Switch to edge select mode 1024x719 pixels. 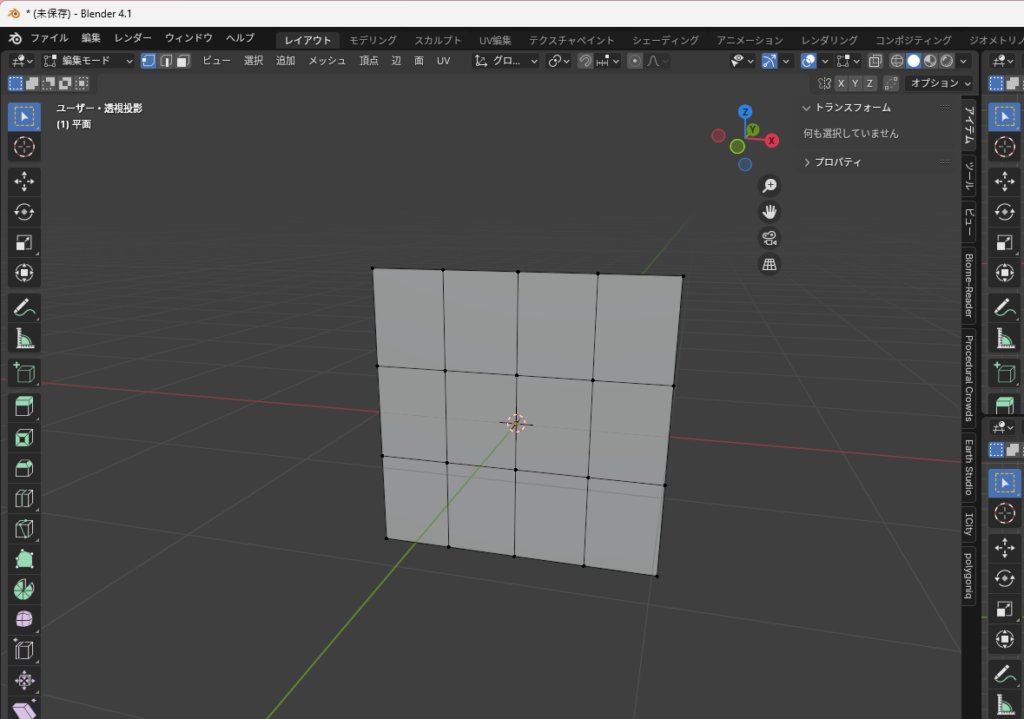165,61
